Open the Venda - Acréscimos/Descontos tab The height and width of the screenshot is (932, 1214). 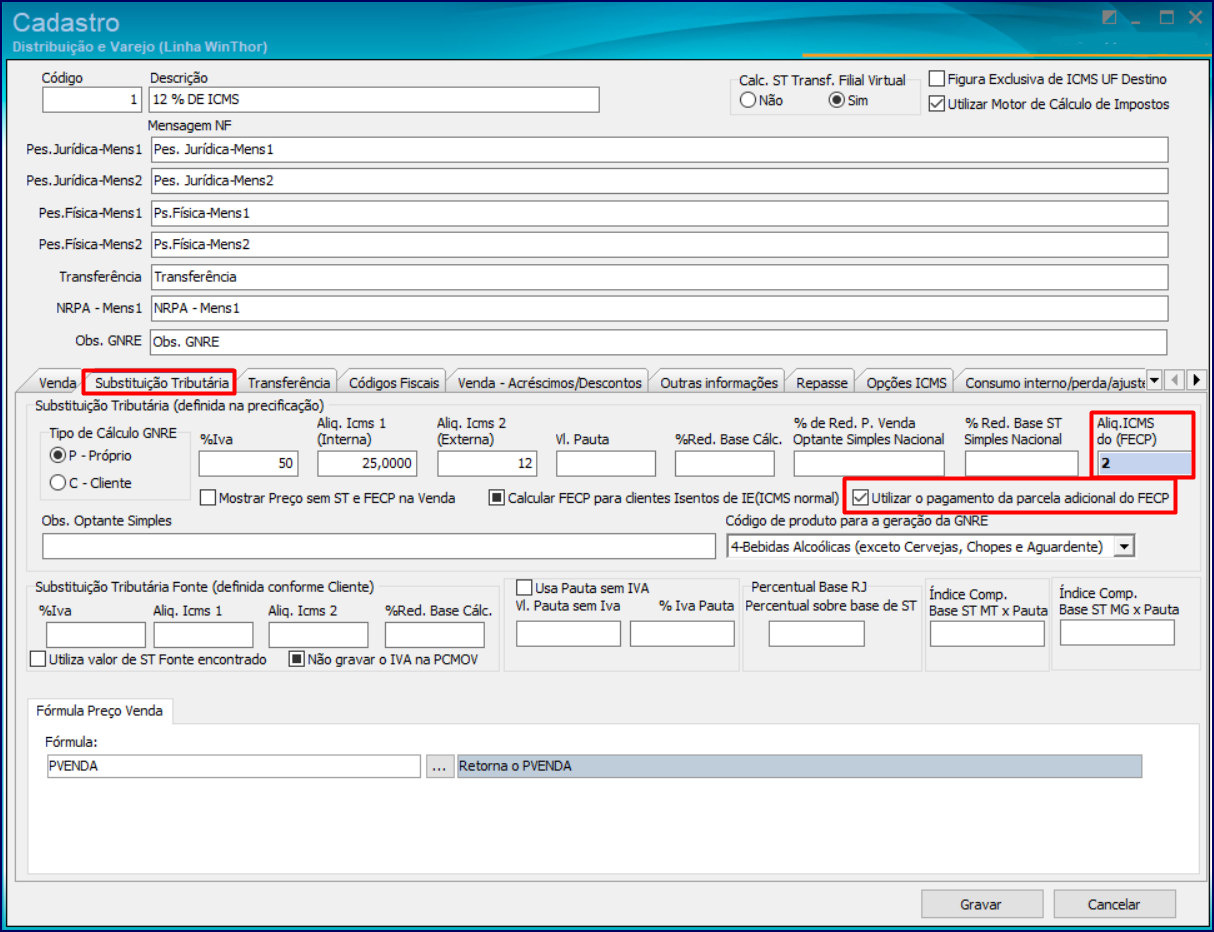tap(549, 382)
